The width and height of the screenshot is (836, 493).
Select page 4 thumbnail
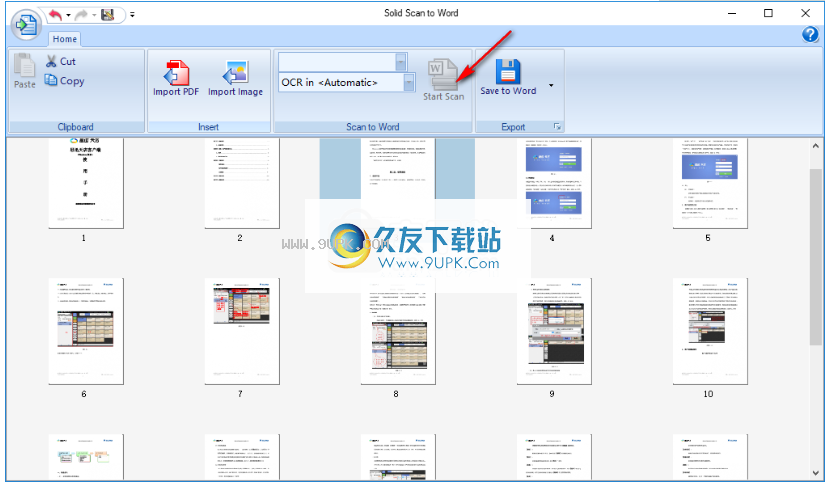[554, 183]
